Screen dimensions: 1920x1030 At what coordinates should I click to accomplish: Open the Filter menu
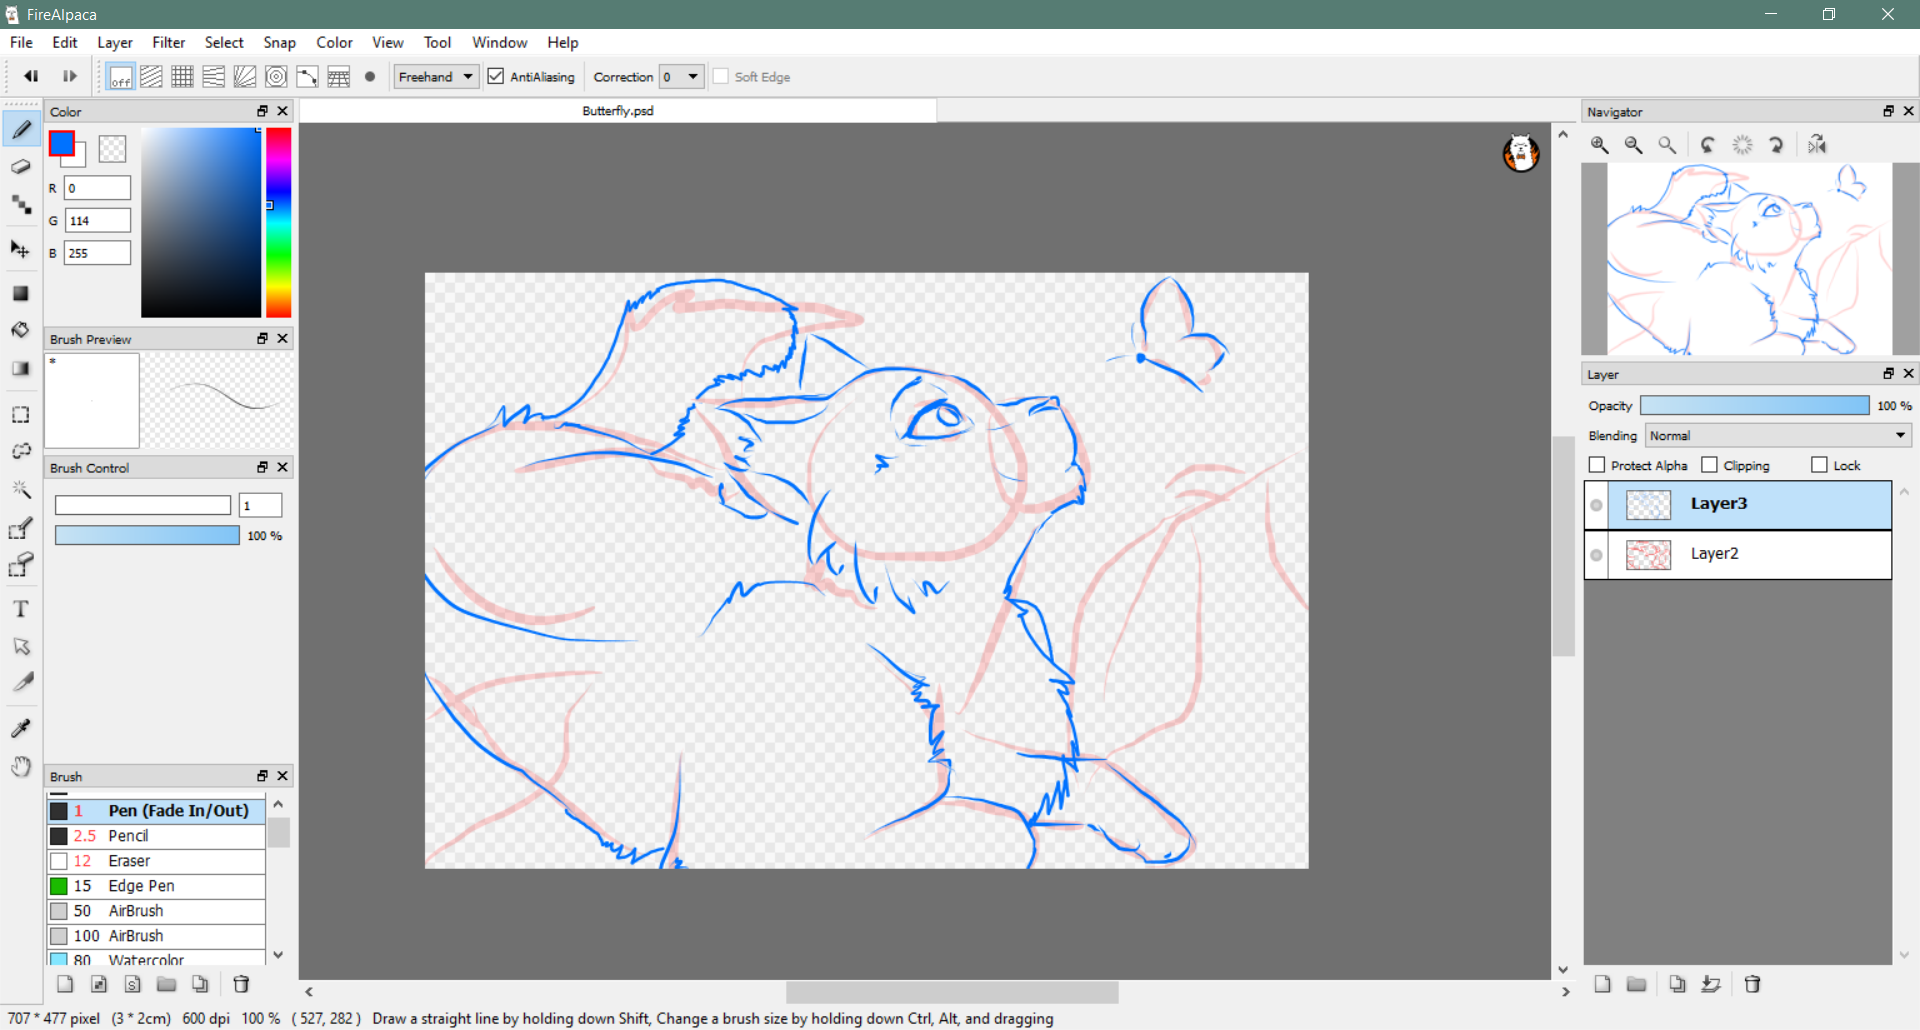coord(168,42)
